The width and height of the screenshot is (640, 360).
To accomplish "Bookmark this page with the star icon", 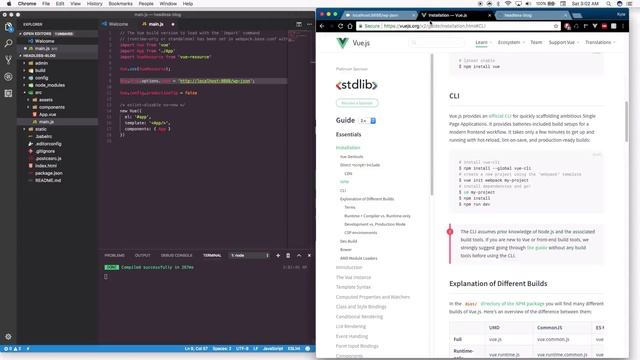I will coord(556,26).
